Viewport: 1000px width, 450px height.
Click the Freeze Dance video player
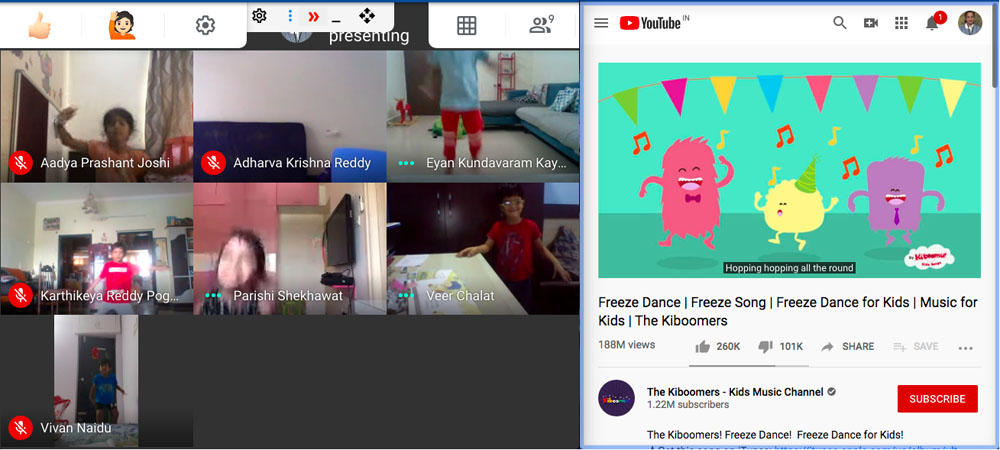[789, 170]
